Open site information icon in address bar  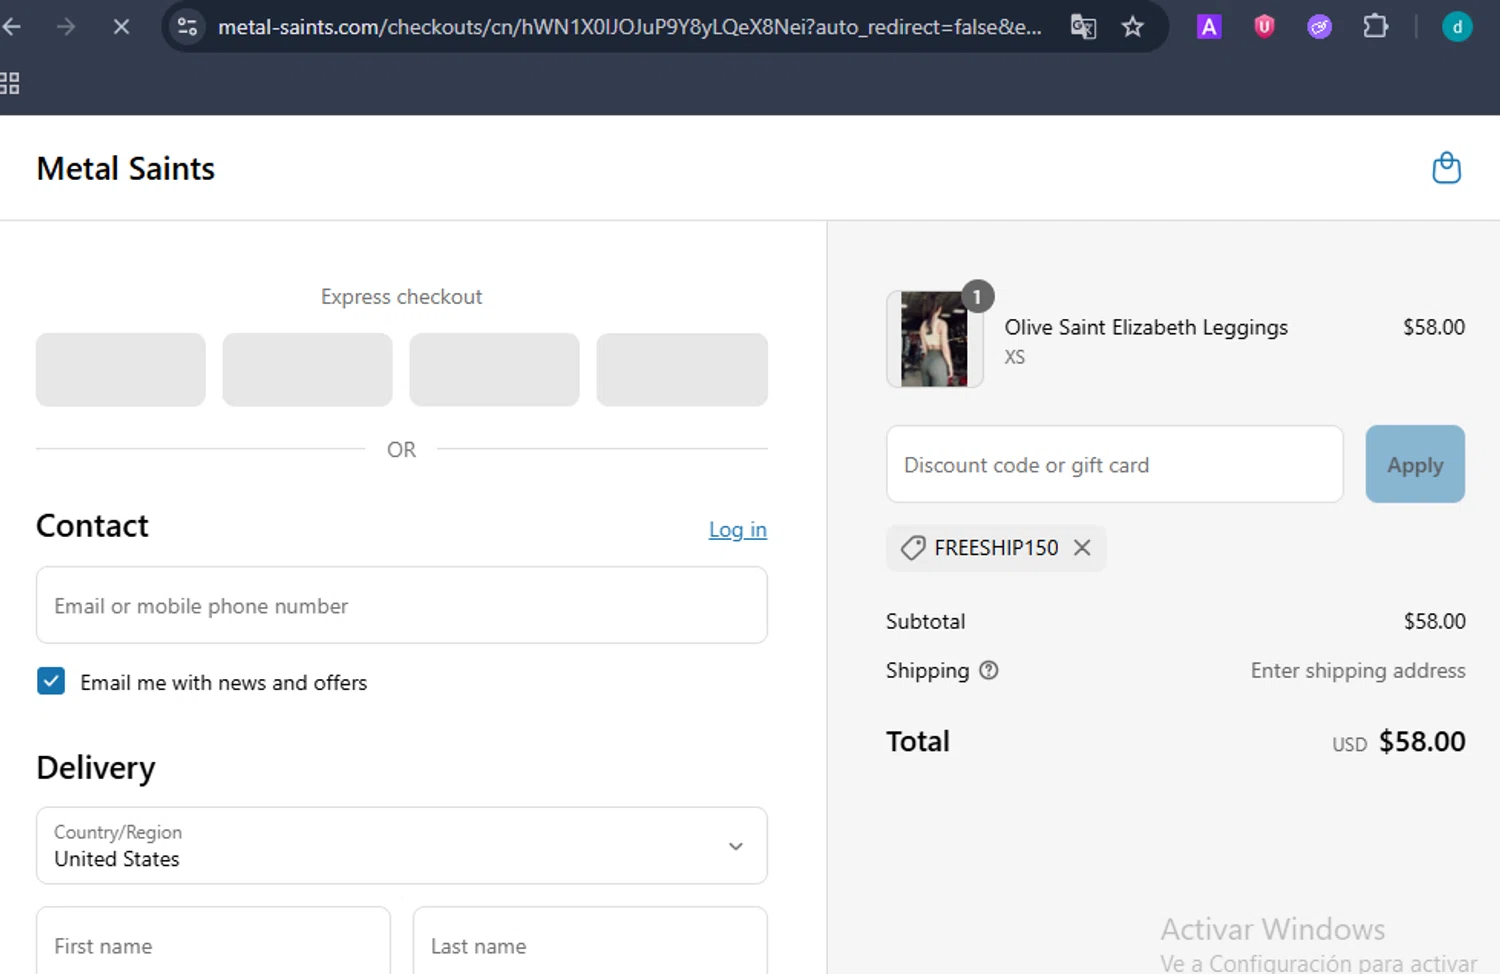click(x=187, y=27)
